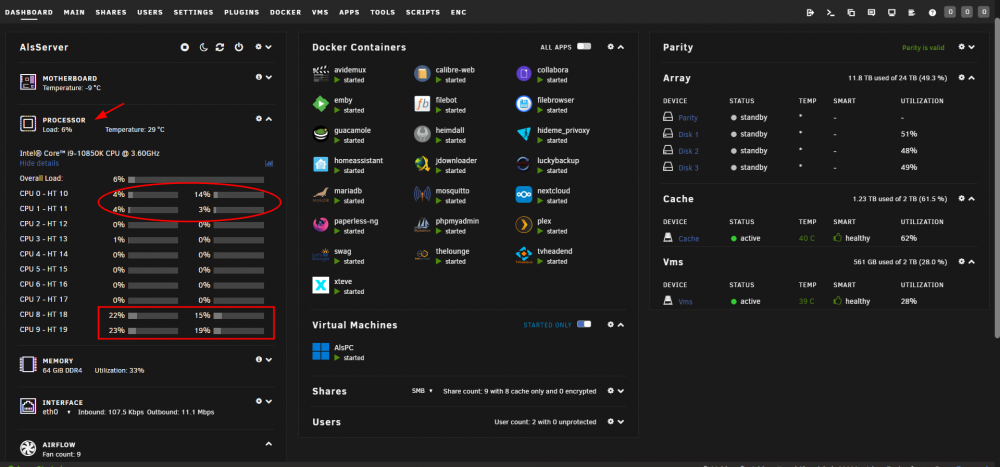Viewport: 1000px width, 467px height.
Task: Open the MAIN menu tab
Action: 74,12
